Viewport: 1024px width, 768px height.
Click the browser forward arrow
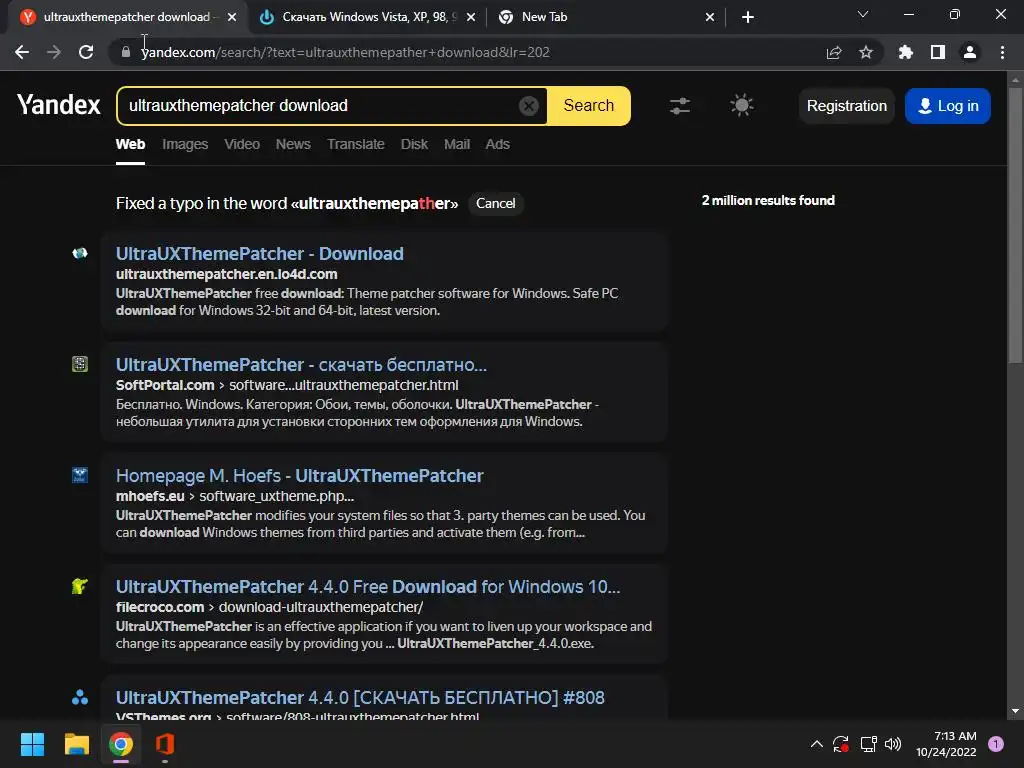(54, 52)
